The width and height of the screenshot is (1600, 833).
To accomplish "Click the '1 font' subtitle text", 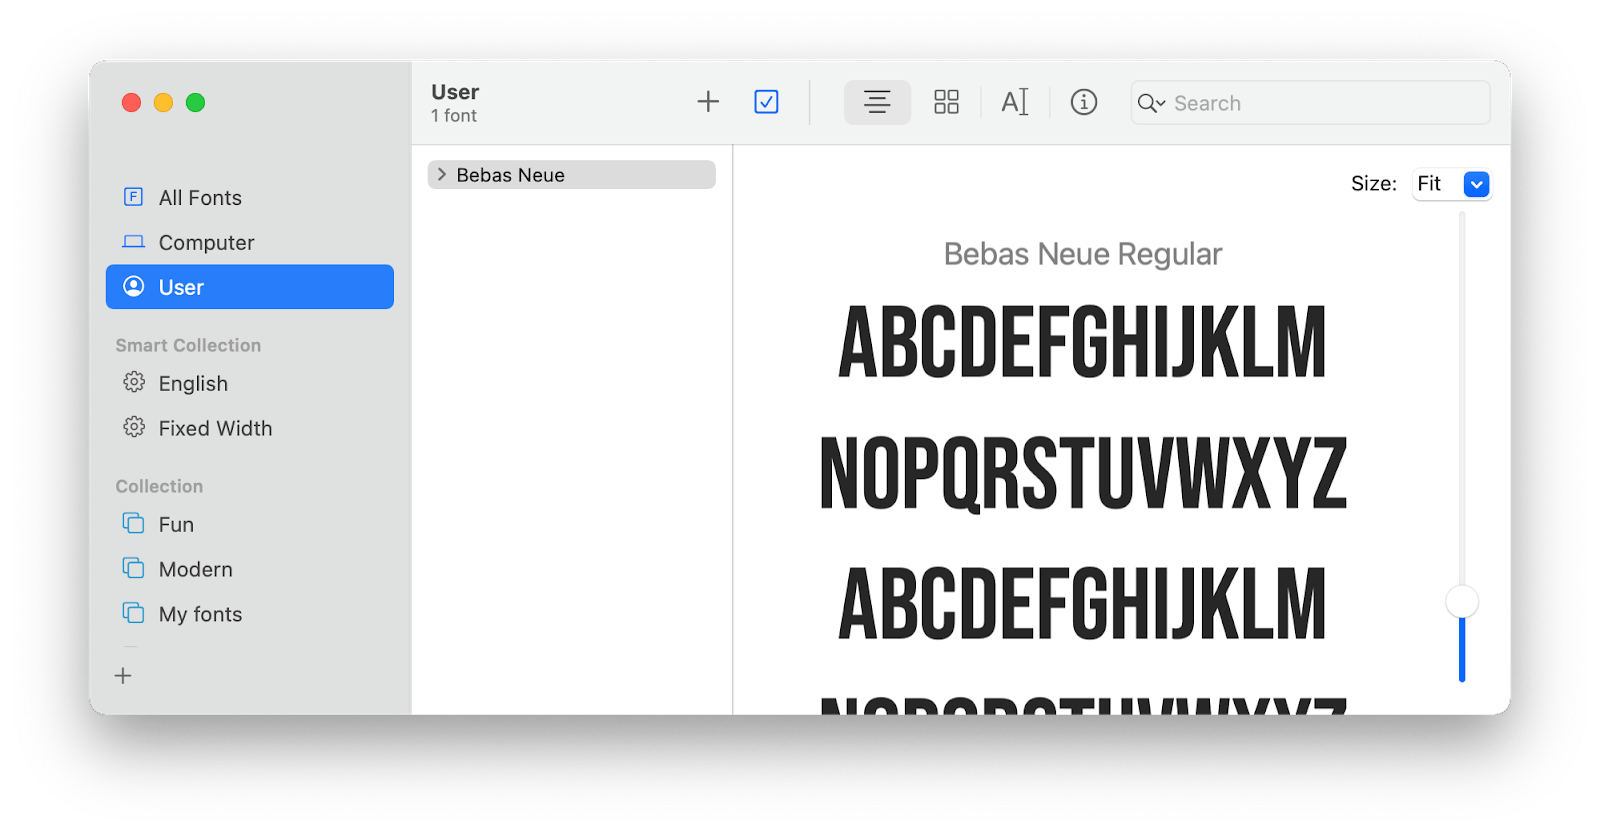I will point(454,116).
